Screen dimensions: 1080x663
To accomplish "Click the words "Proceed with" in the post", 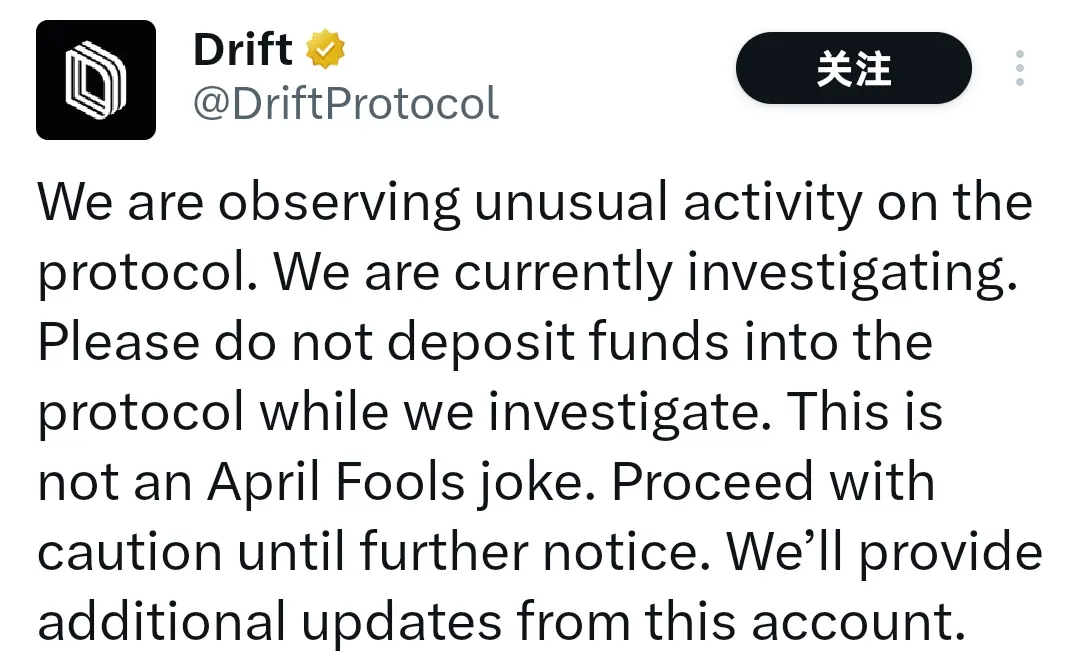I will pyautogui.click(x=773, y=482).
